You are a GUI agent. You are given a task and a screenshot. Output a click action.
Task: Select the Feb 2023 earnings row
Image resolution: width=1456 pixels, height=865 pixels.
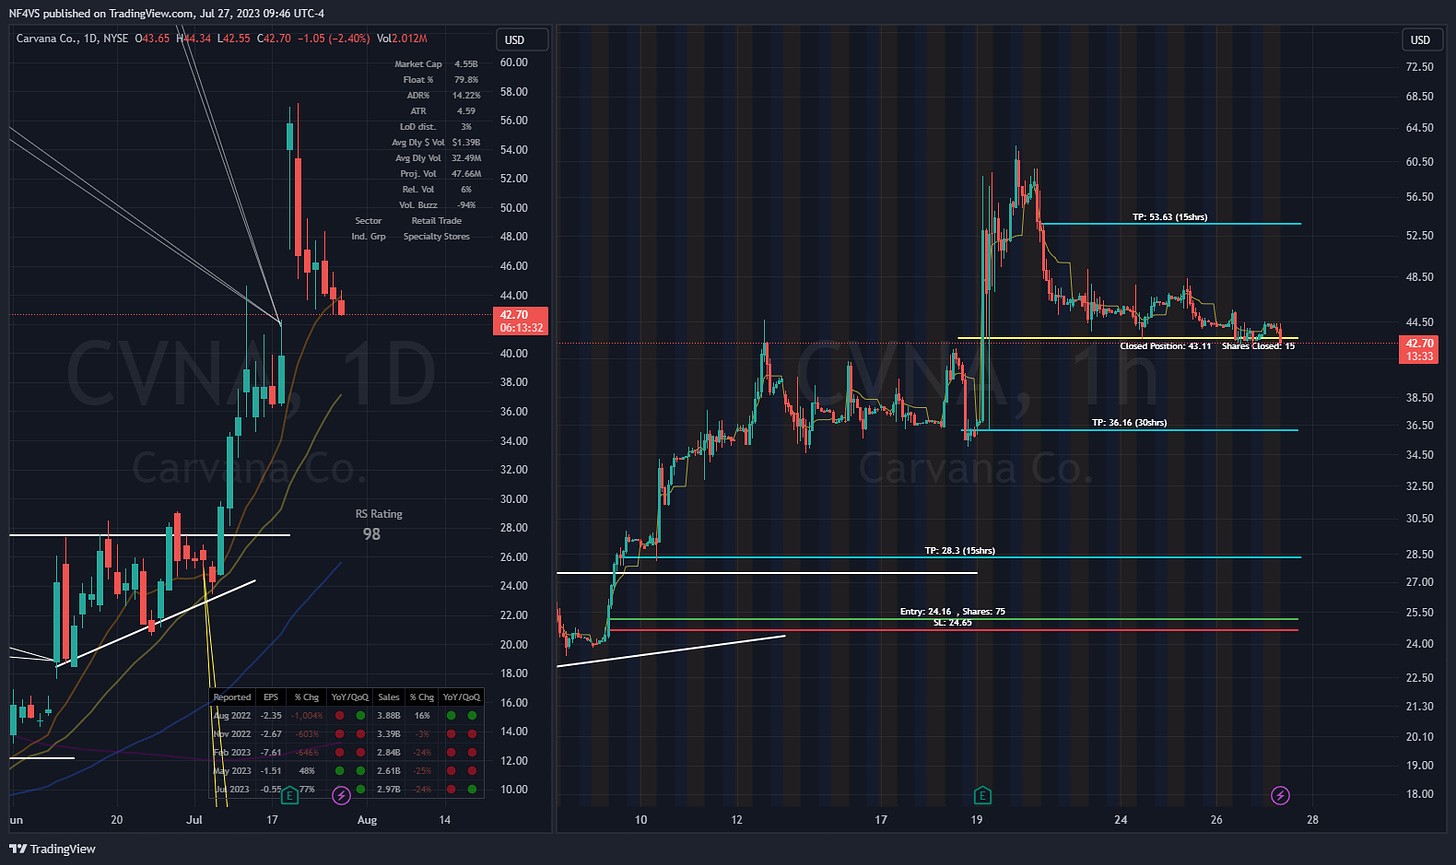click(x=346, y=751)
